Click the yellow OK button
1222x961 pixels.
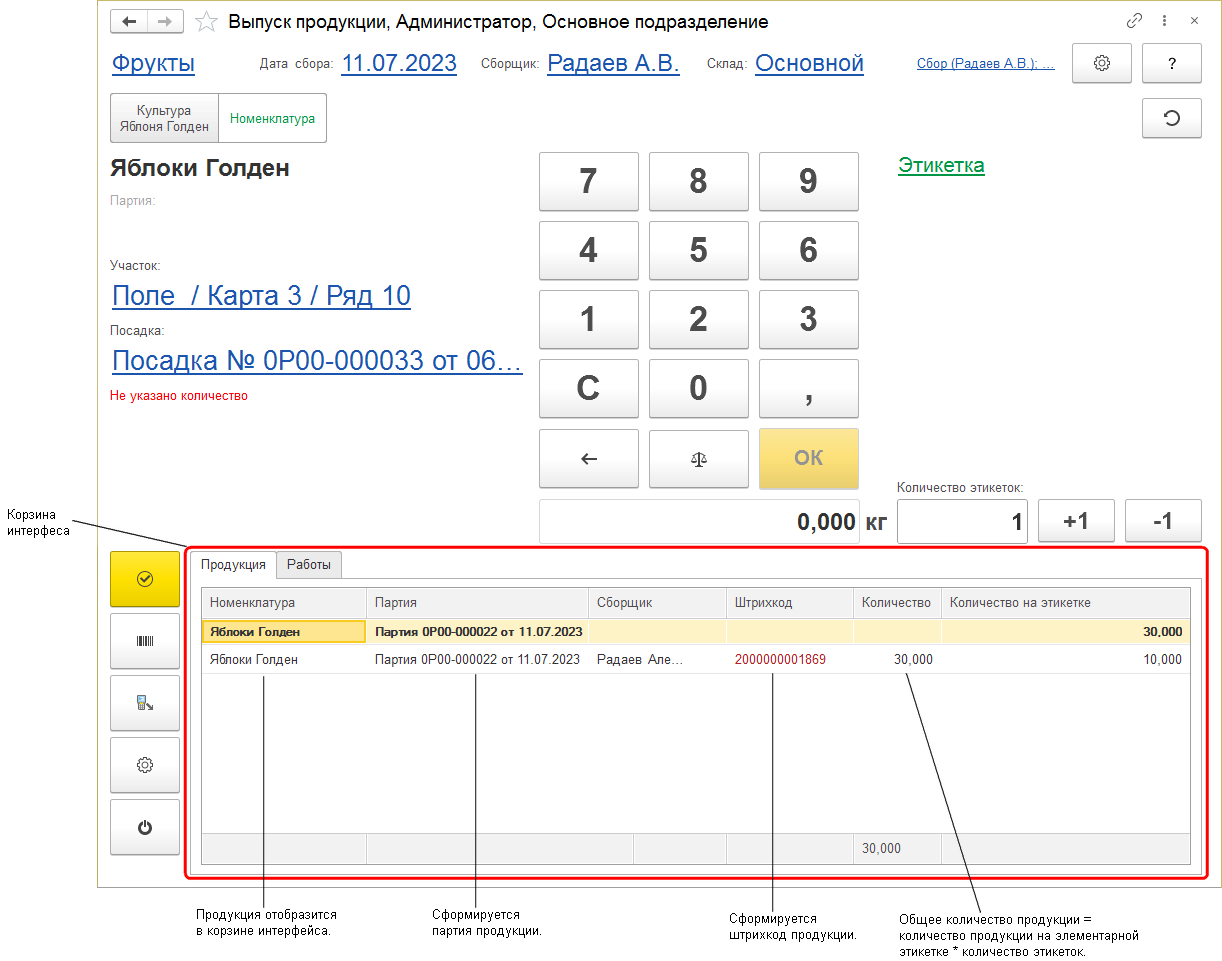coord(808,459)
